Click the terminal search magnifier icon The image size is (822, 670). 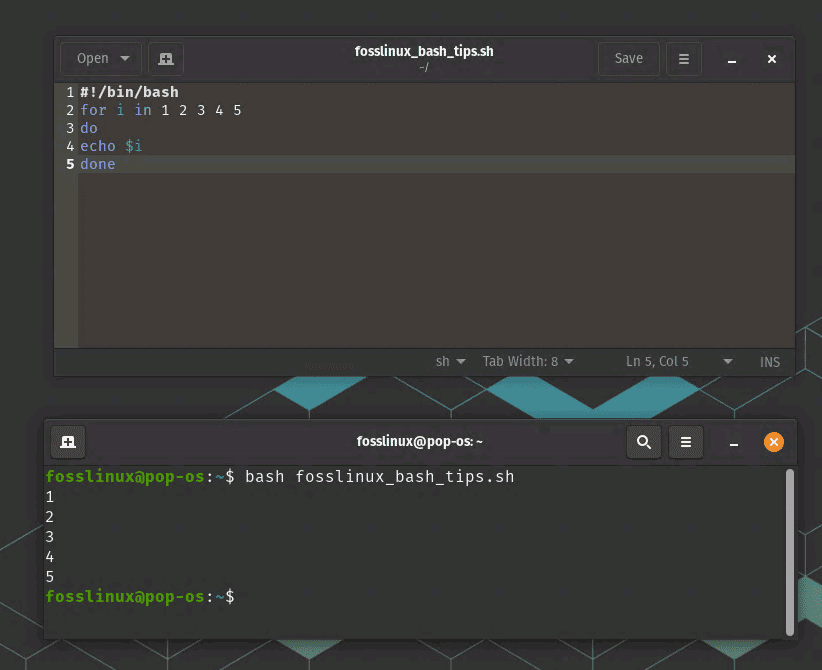pos(644,442)
